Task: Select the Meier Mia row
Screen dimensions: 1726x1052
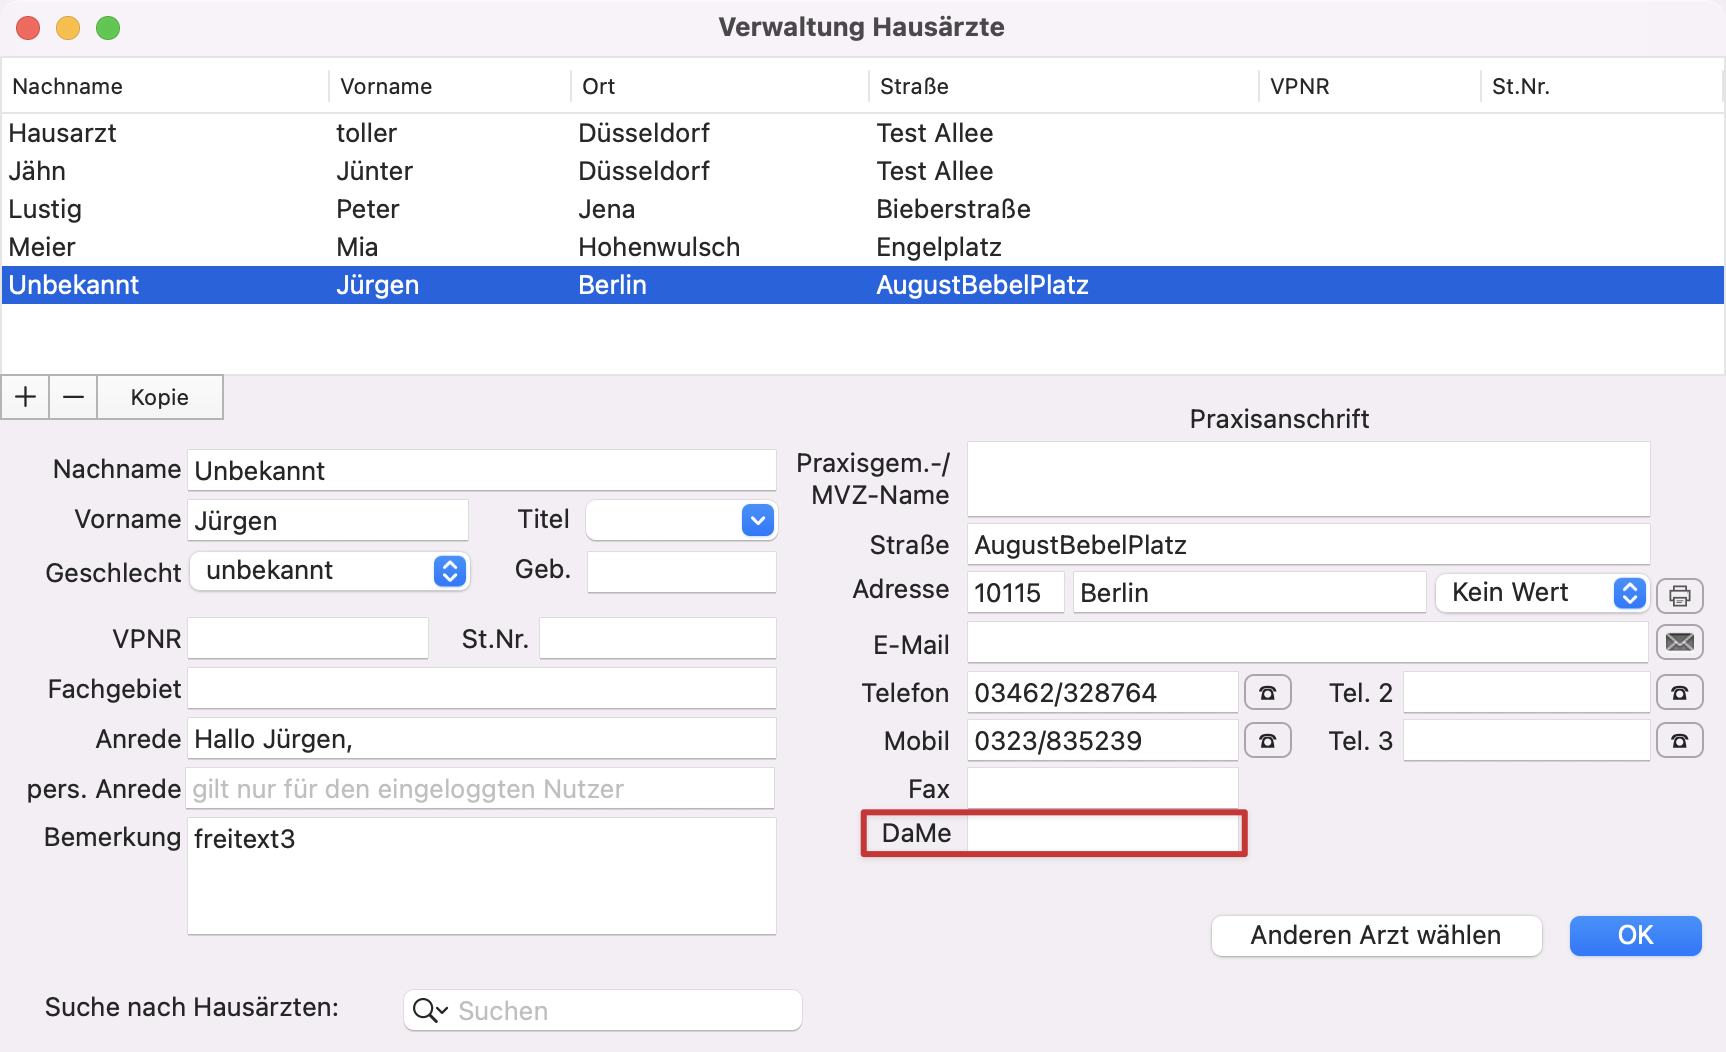Action: tap(862, 247)
